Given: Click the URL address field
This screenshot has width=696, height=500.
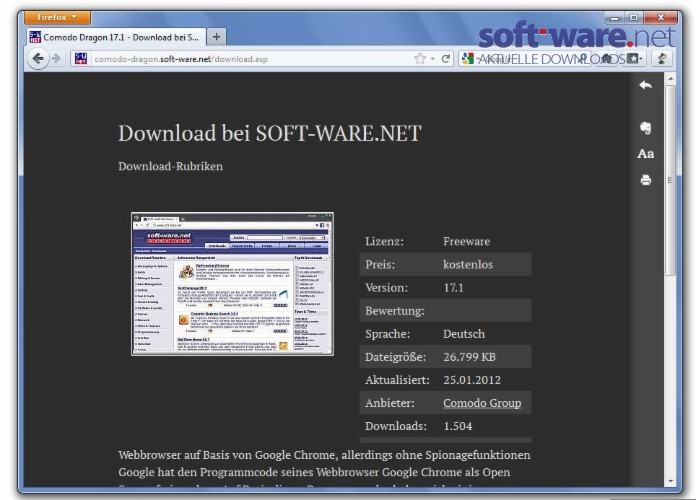Looking at the screenshot, I should pos(251,59).
